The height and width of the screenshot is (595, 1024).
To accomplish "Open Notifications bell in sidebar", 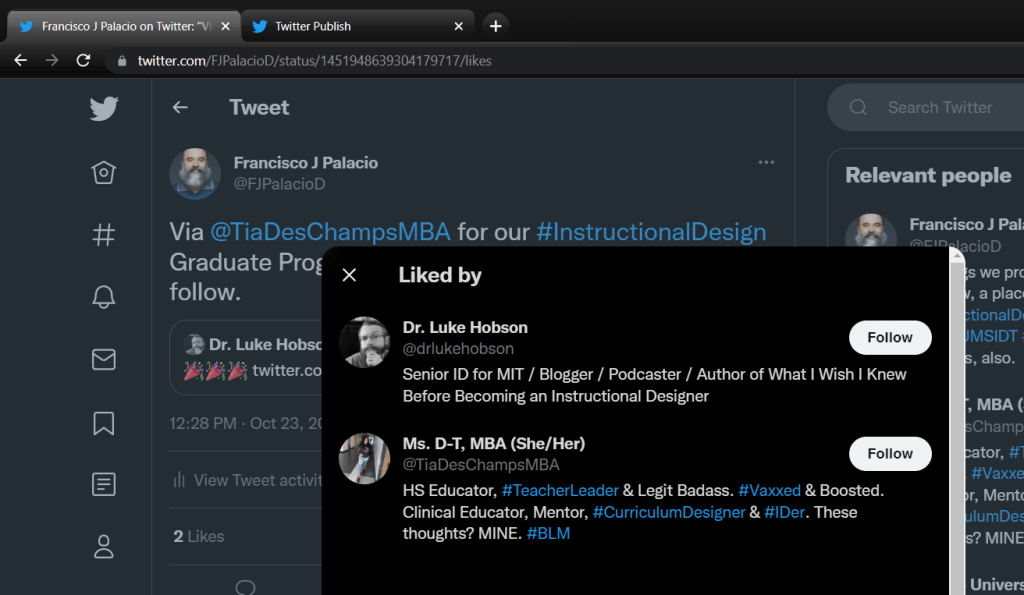I will pyautogui.click(x=103, y=297).
